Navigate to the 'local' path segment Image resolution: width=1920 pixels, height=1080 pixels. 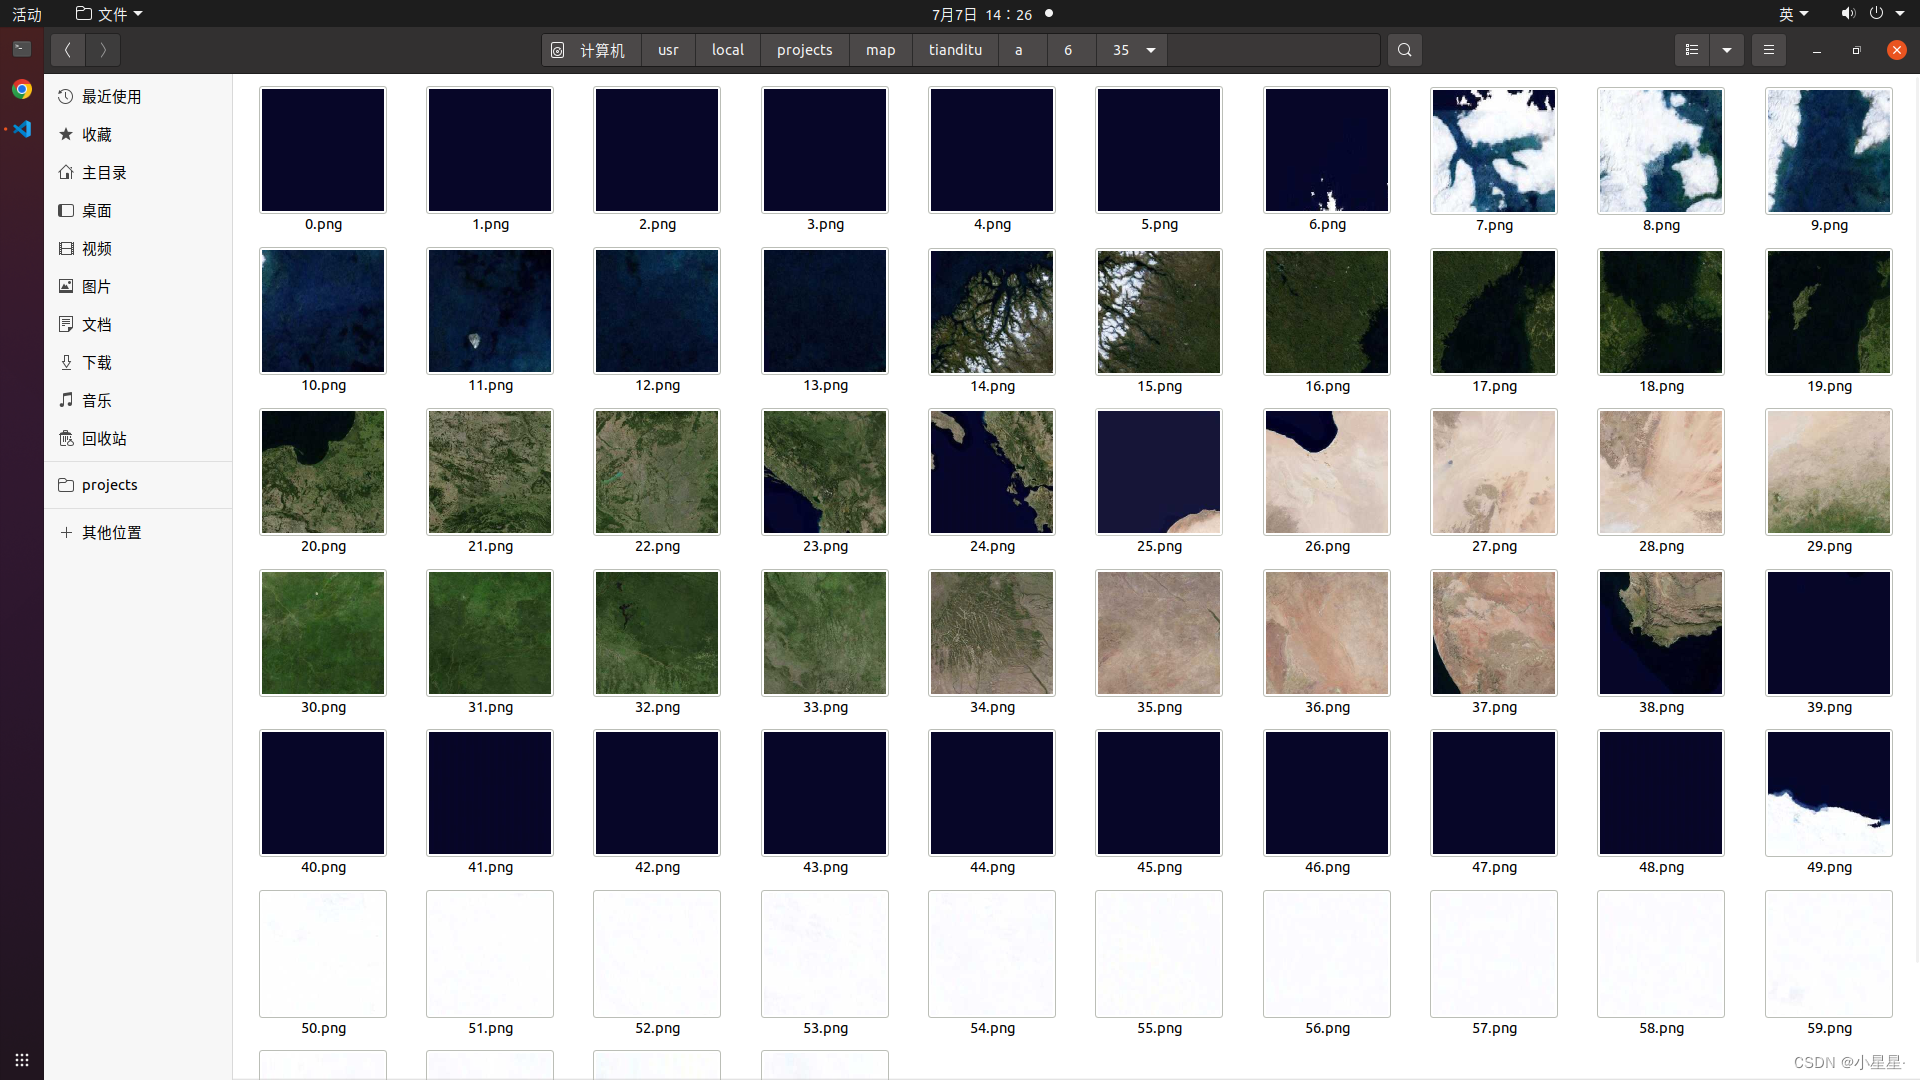coord(728,50)
